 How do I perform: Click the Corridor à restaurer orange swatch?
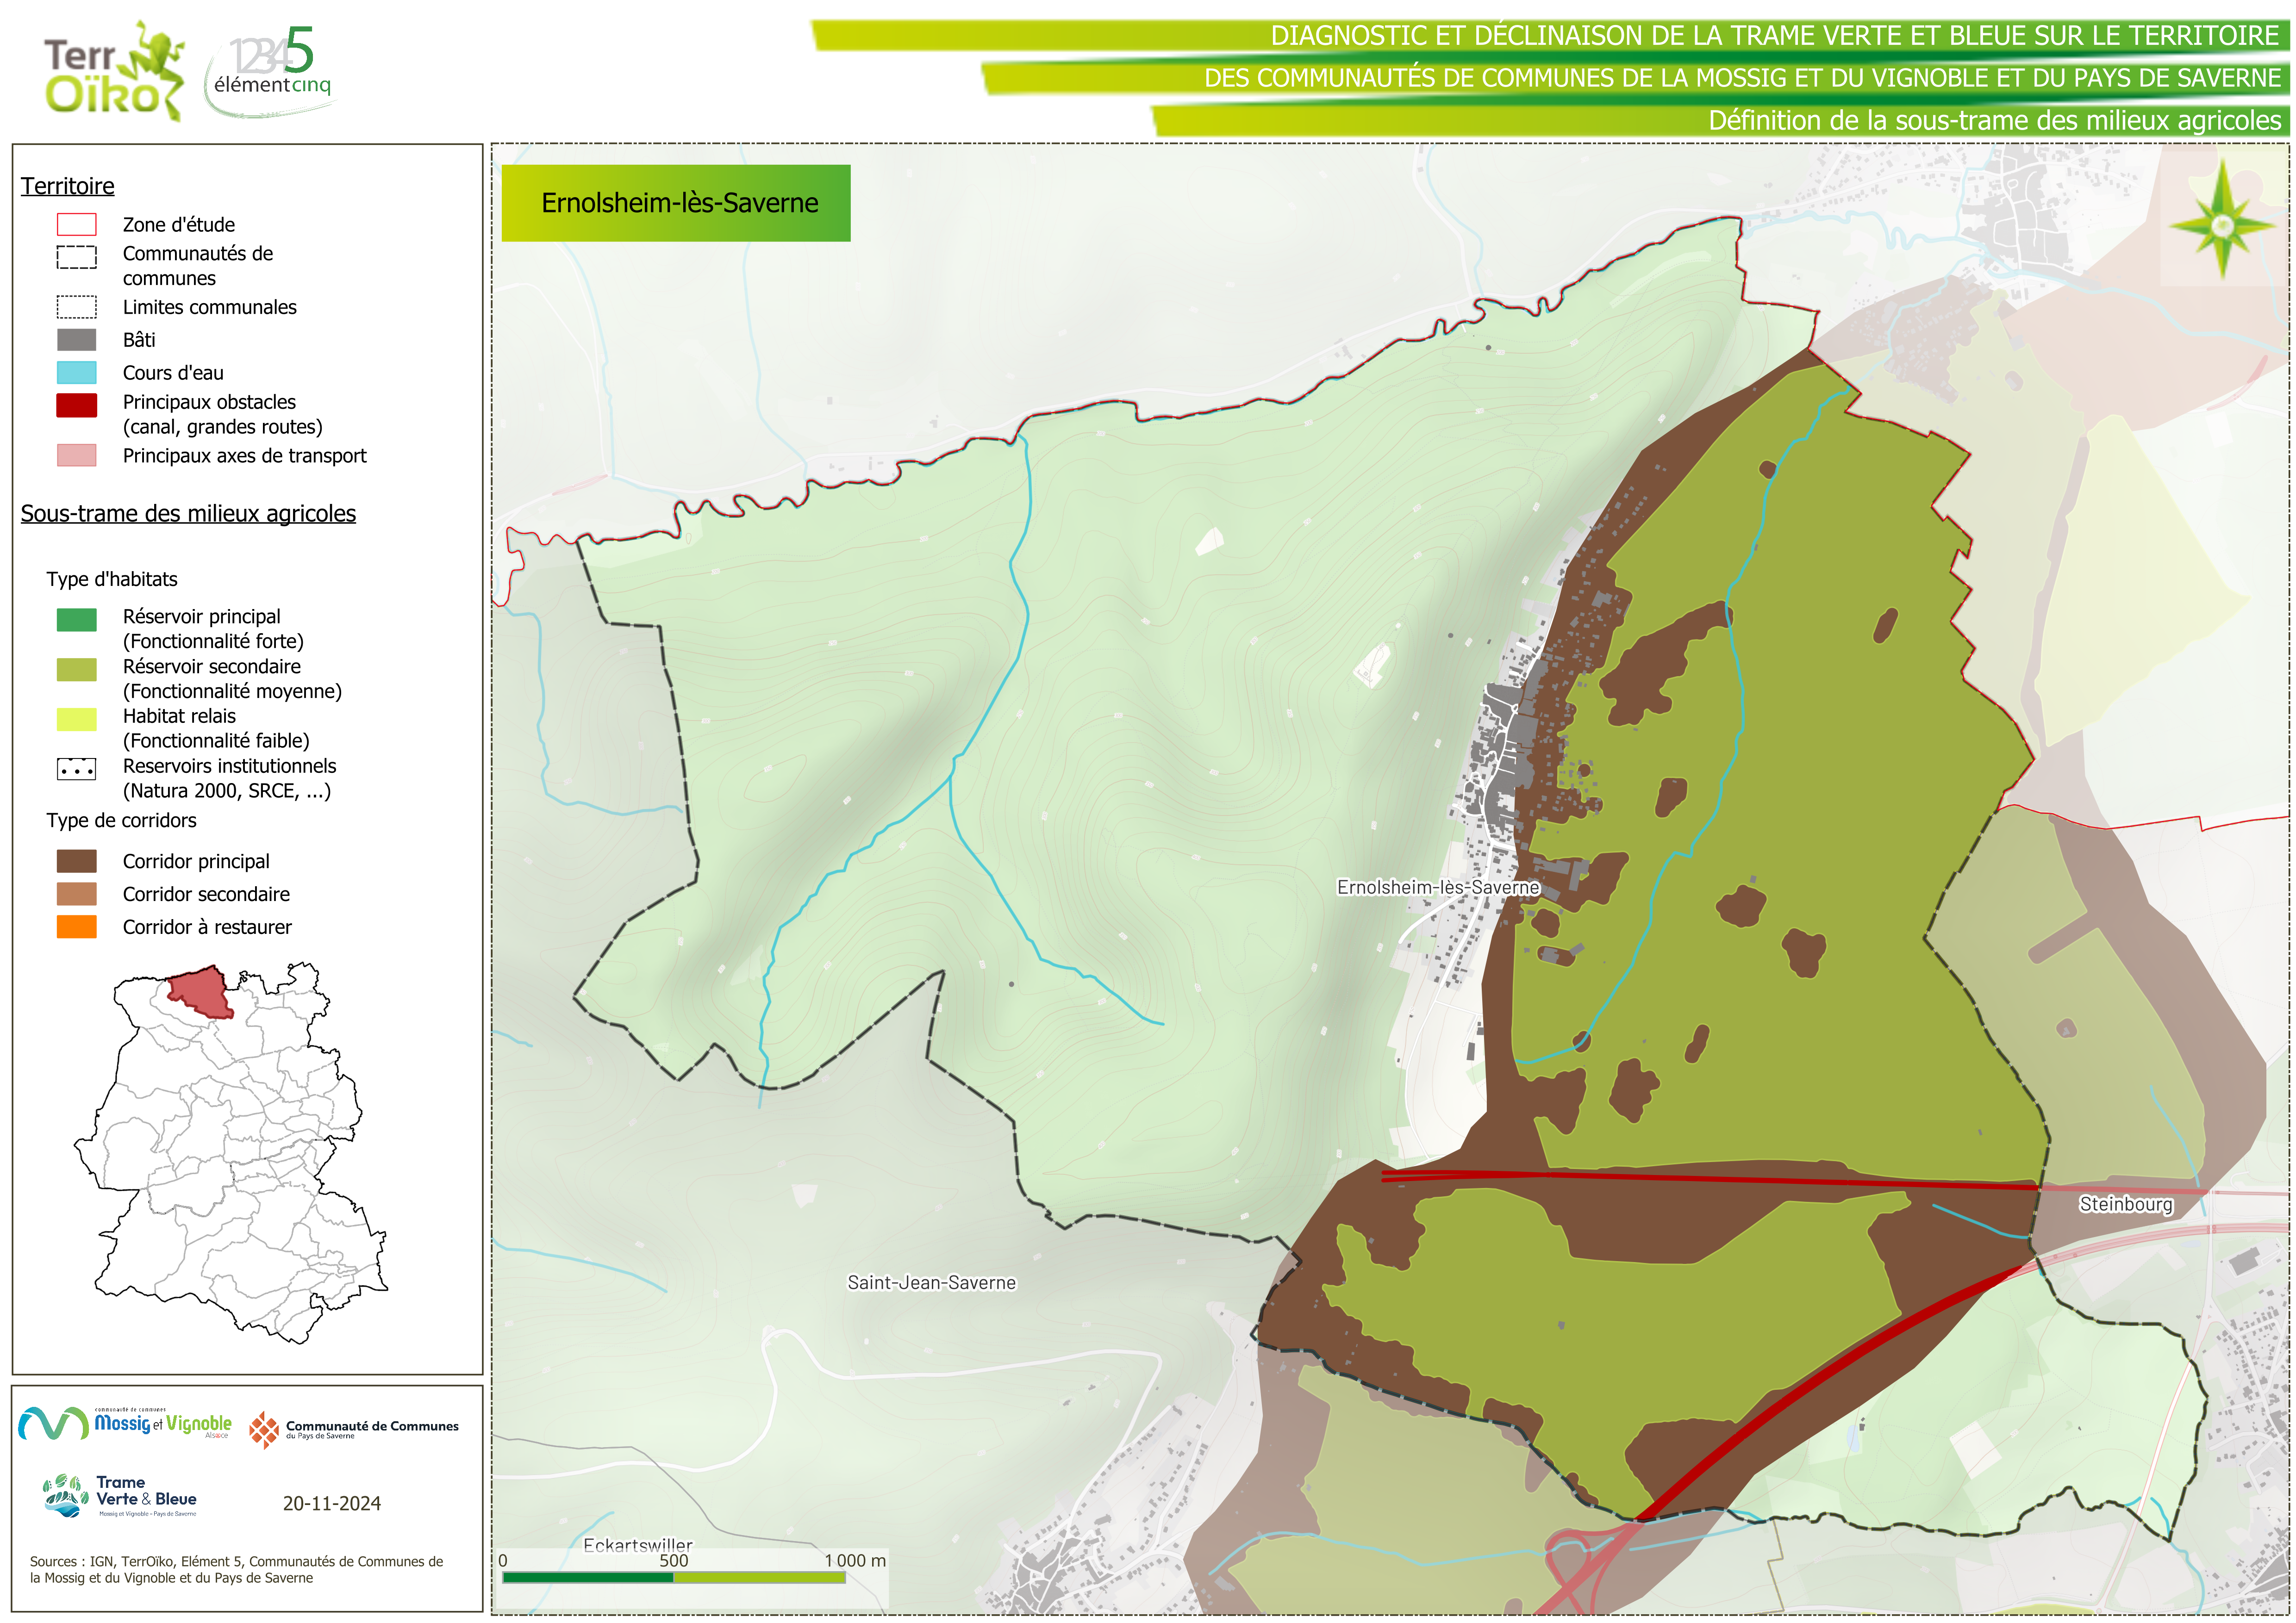pyautogui.click(x=77, y=927)
